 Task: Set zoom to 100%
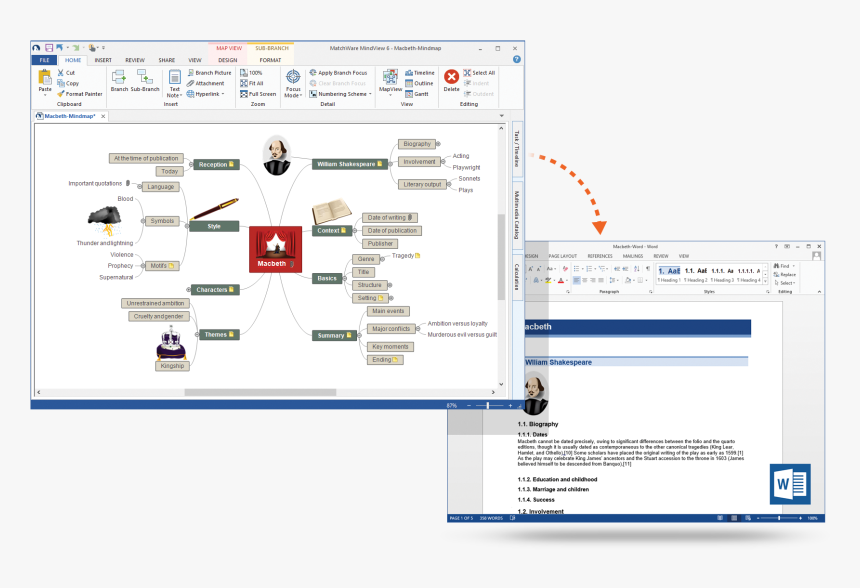tap(251, 72)
